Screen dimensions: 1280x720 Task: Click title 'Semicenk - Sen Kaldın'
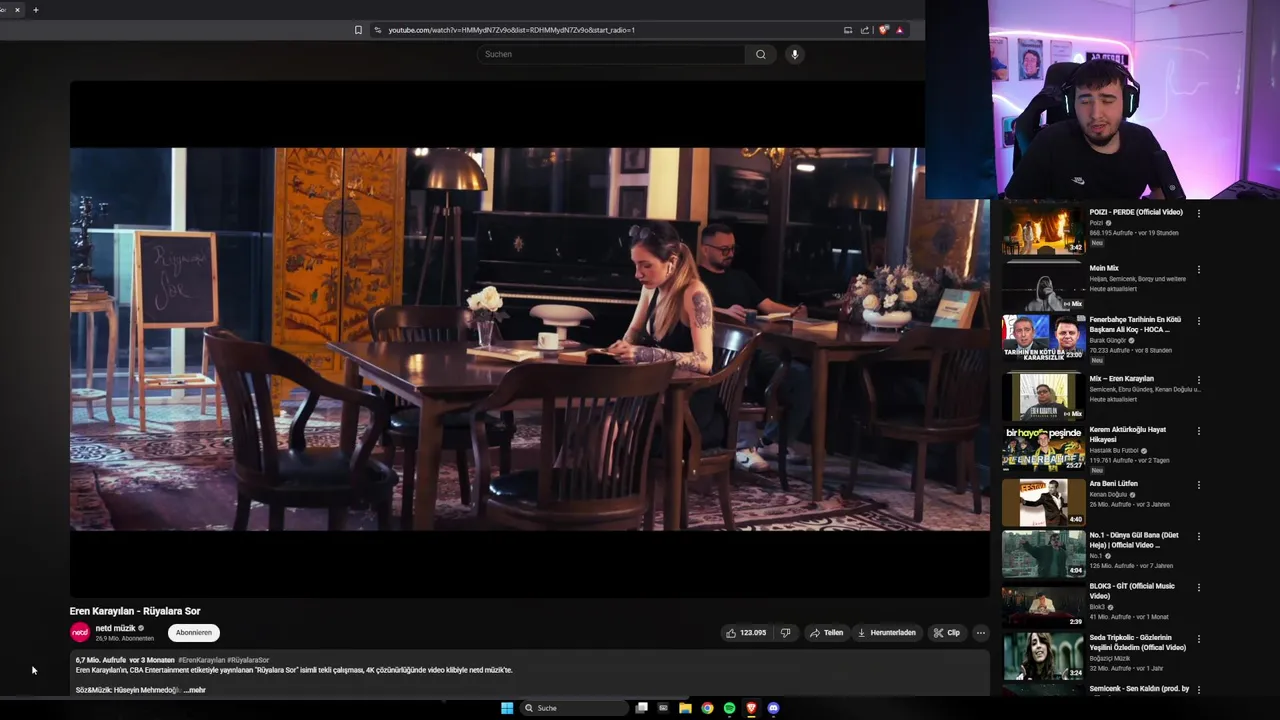pos(1139,689)
